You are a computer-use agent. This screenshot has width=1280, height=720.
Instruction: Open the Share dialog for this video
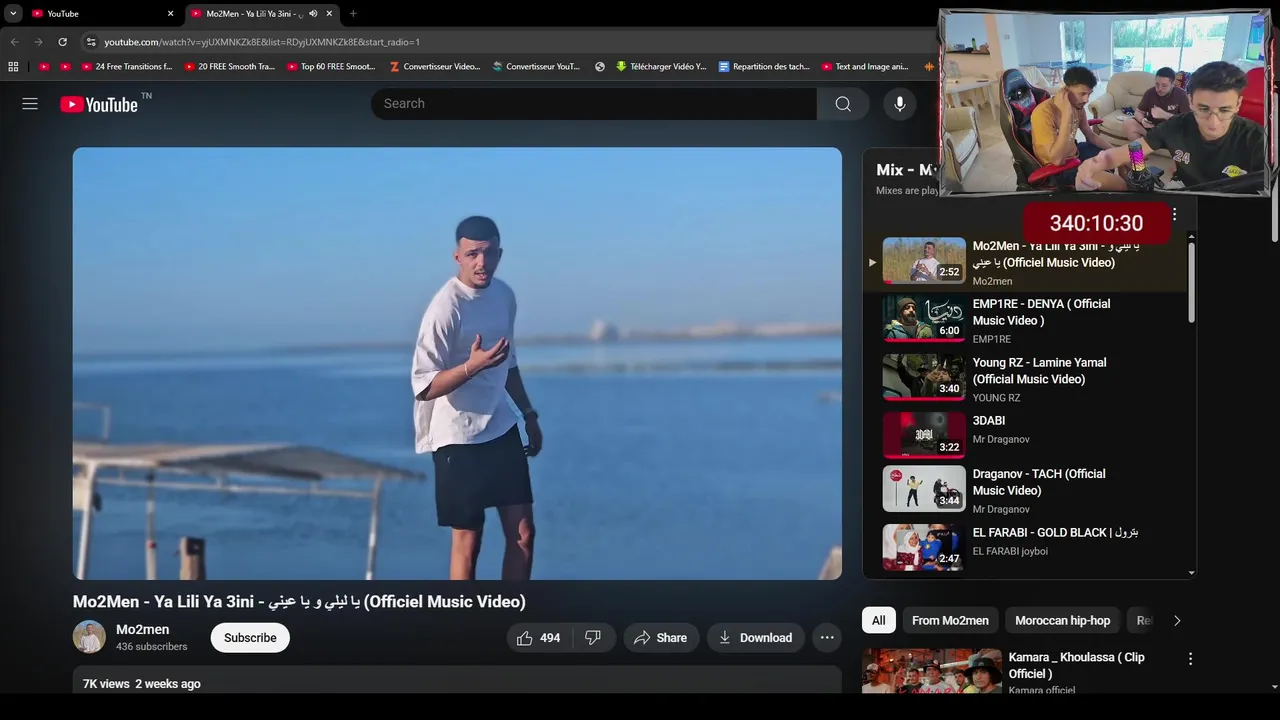660,638
